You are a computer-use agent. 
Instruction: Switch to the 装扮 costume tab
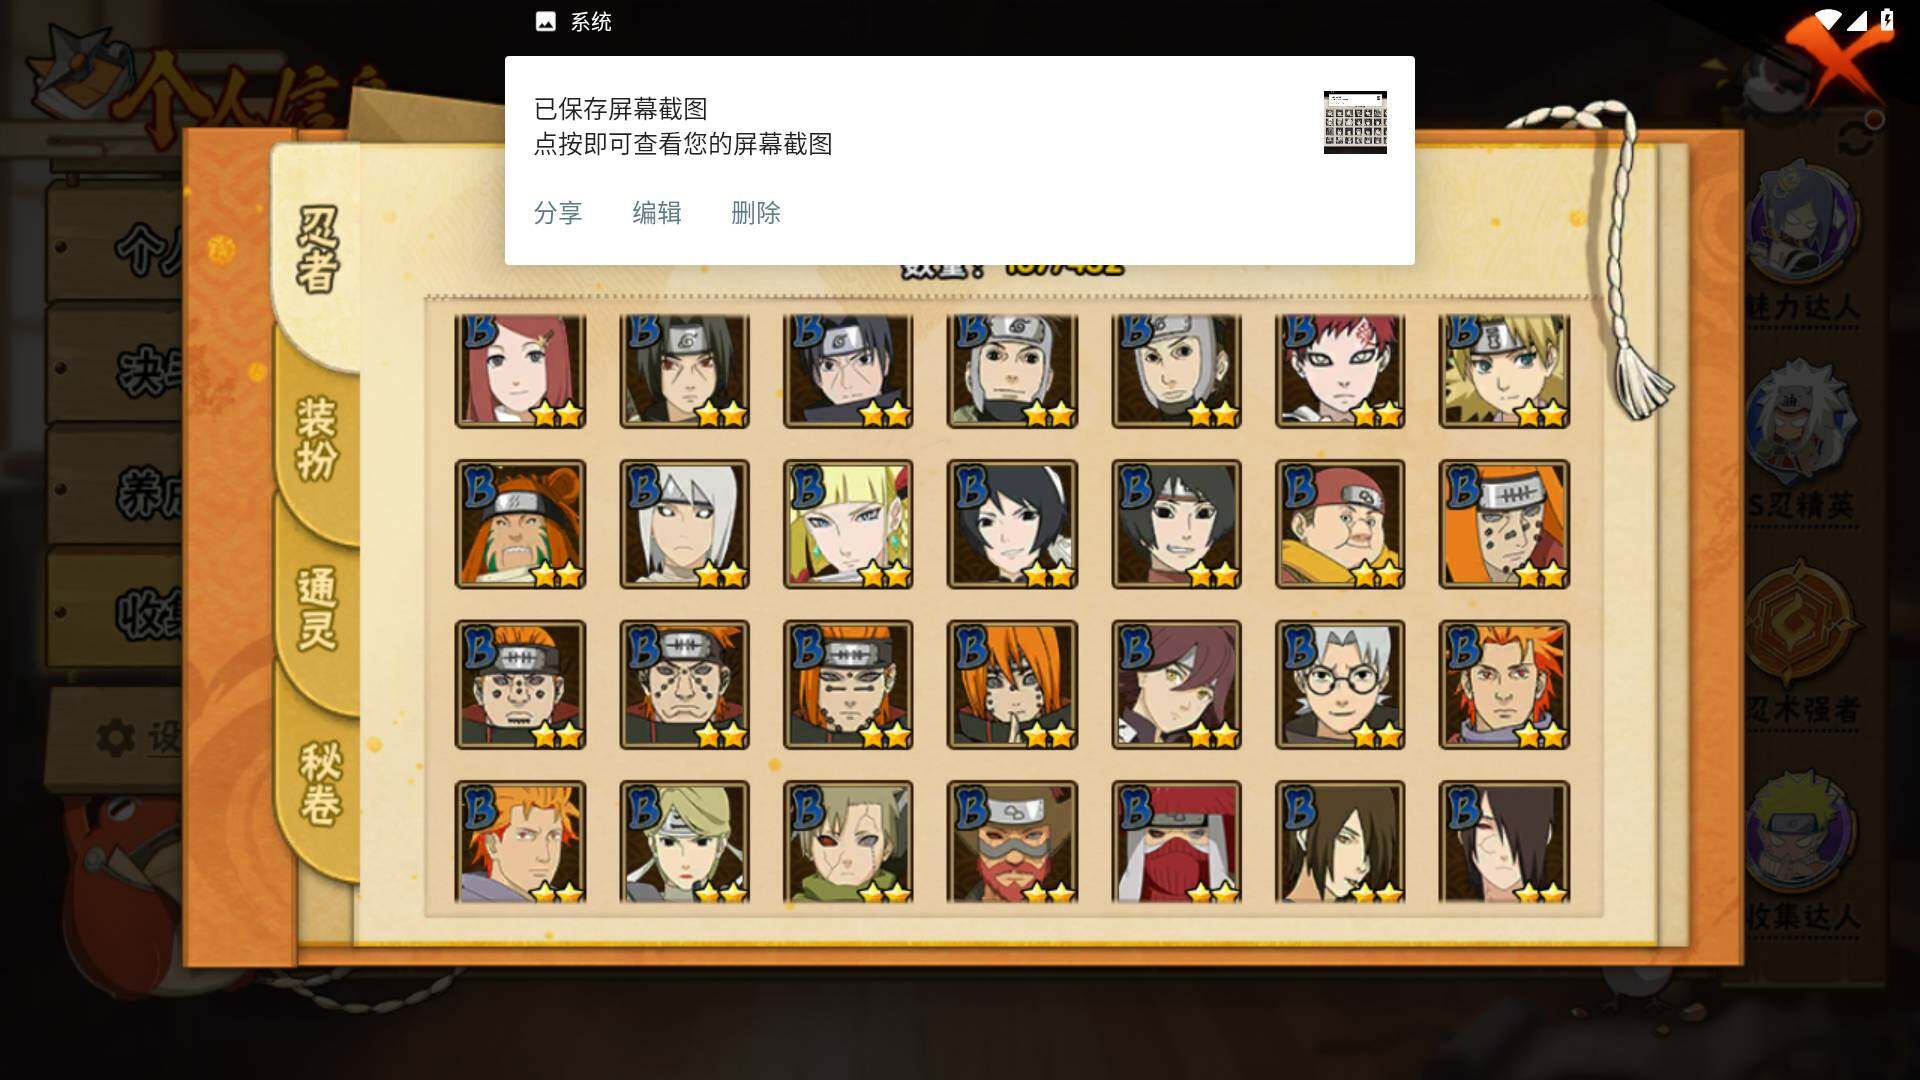click(317, 440)
